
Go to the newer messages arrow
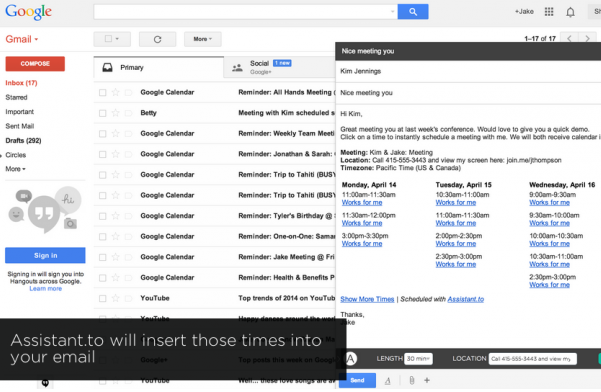569,38
